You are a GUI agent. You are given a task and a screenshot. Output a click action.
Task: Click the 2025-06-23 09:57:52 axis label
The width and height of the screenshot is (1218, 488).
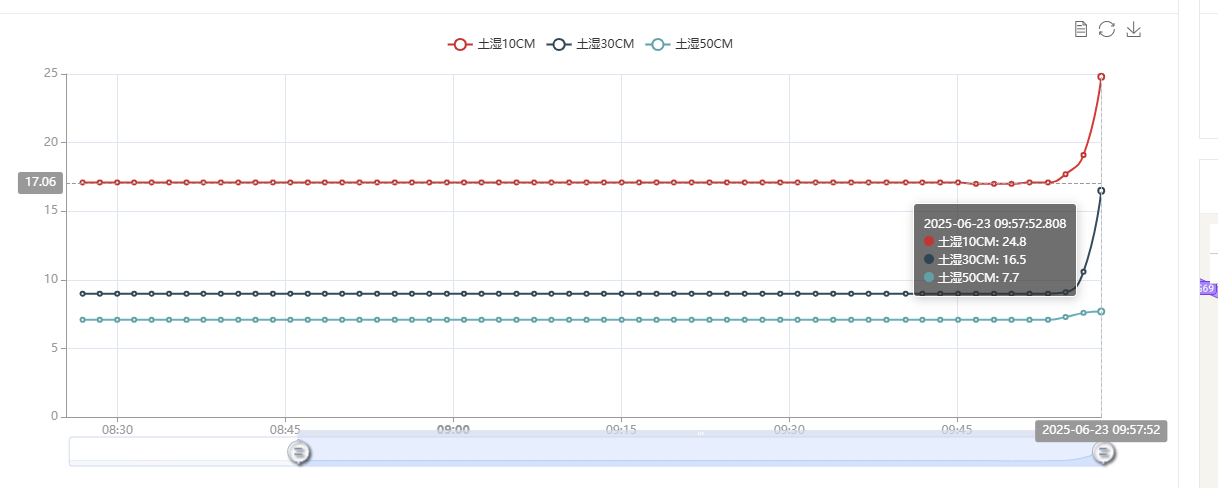coord(1100,430)
